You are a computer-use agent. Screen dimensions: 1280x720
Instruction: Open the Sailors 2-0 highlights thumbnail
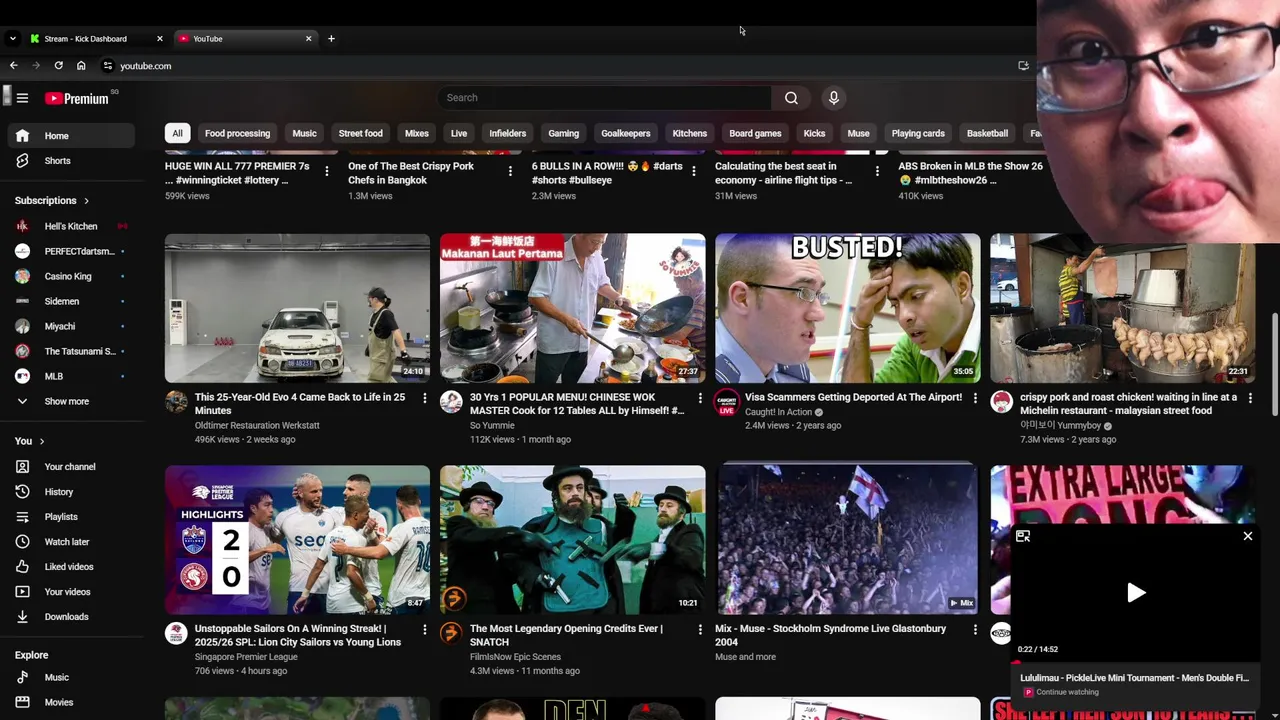[x=297, y=540]
